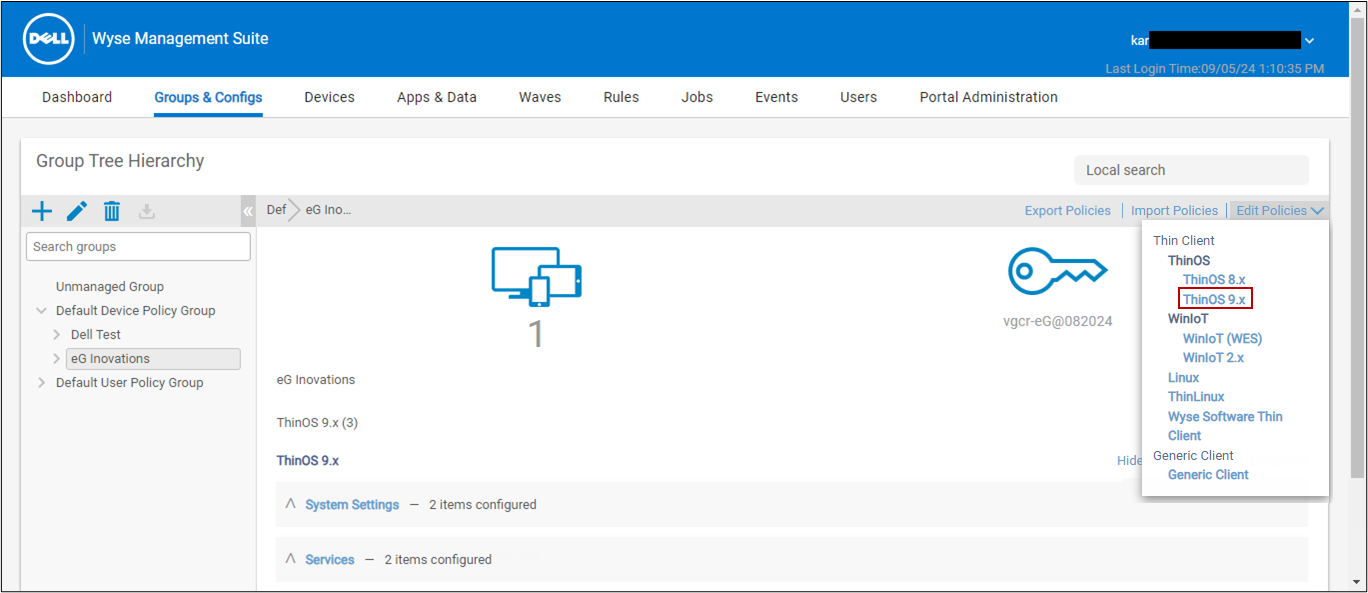Click the blue group token key icon
Screen dimensions: 1368x593
tap(1057, 270)
